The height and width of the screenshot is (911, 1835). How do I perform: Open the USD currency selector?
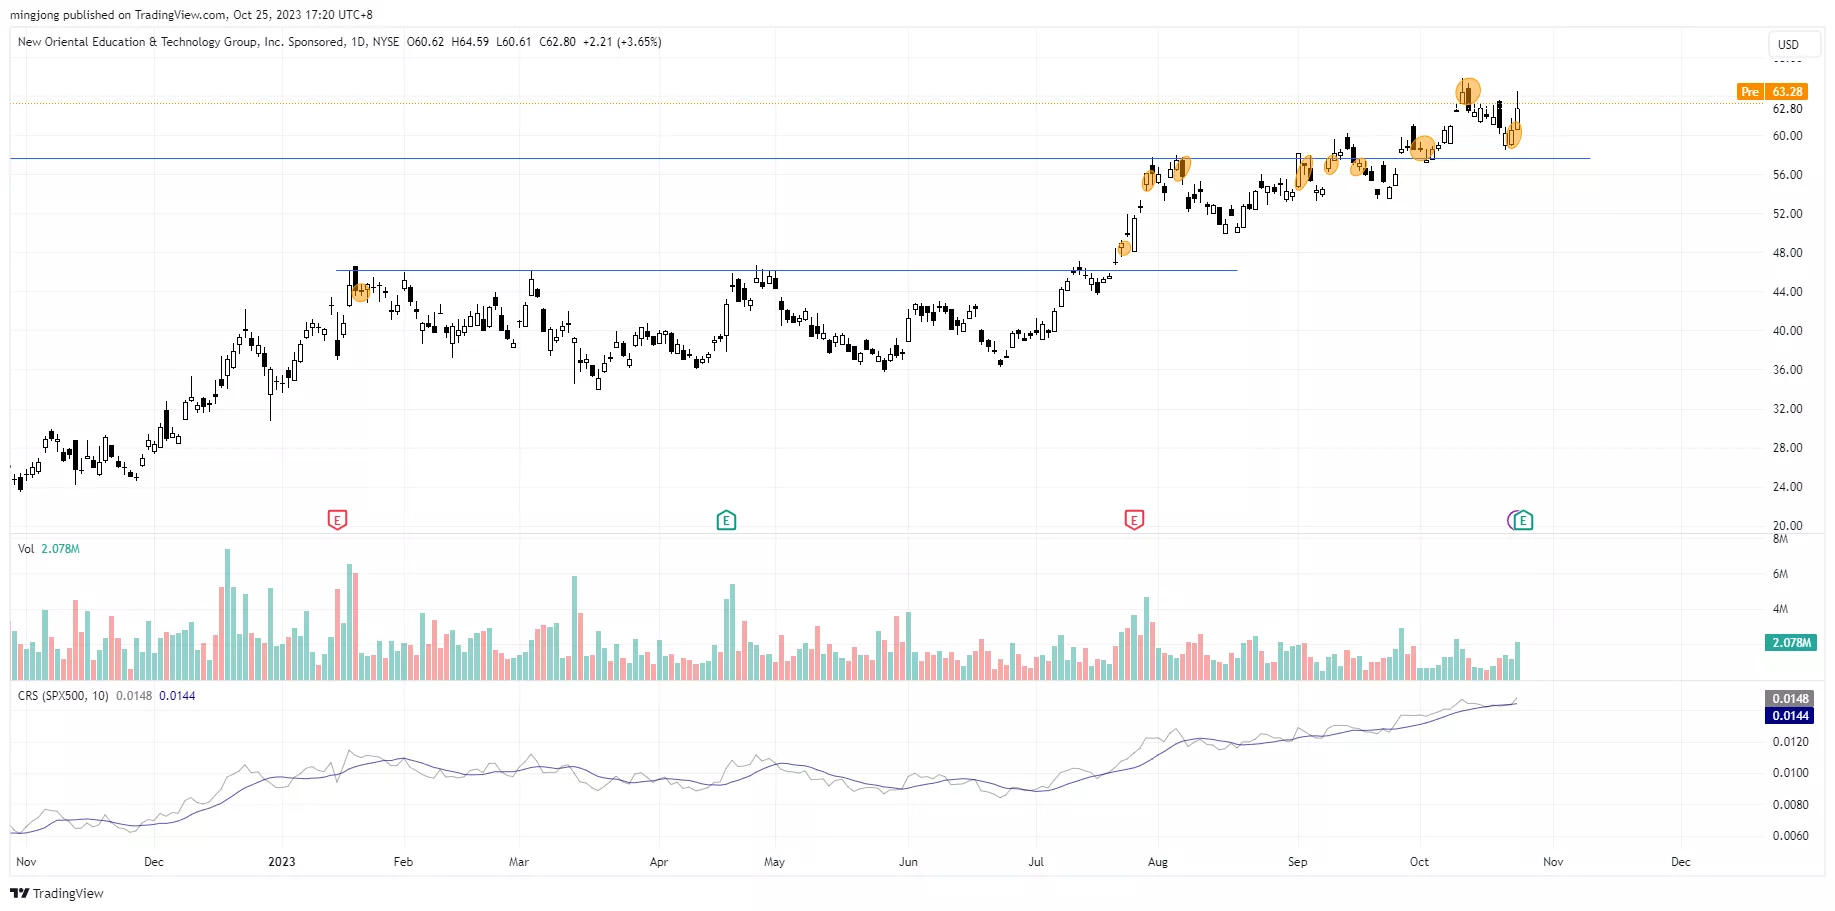tap(1788, 44)
